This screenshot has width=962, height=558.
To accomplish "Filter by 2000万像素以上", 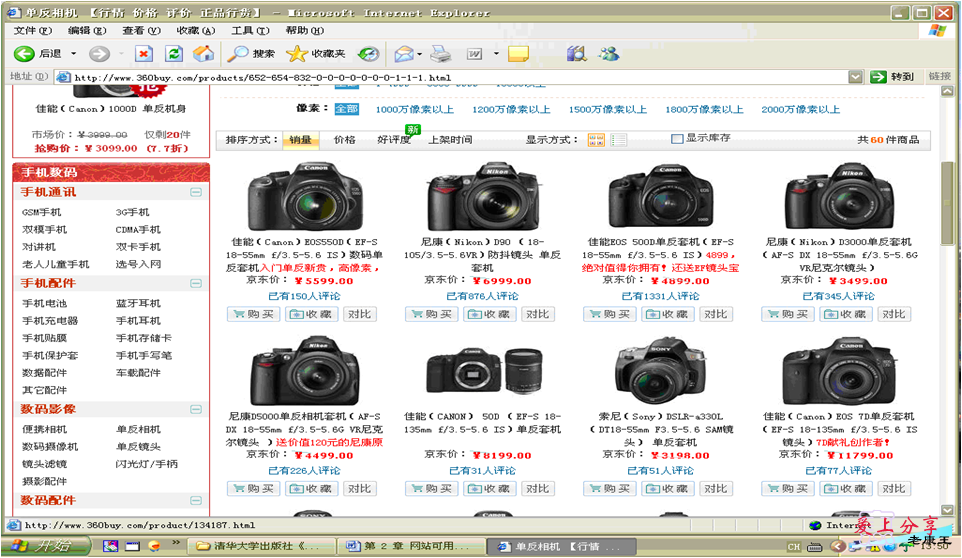I will [x=800, y=110].
